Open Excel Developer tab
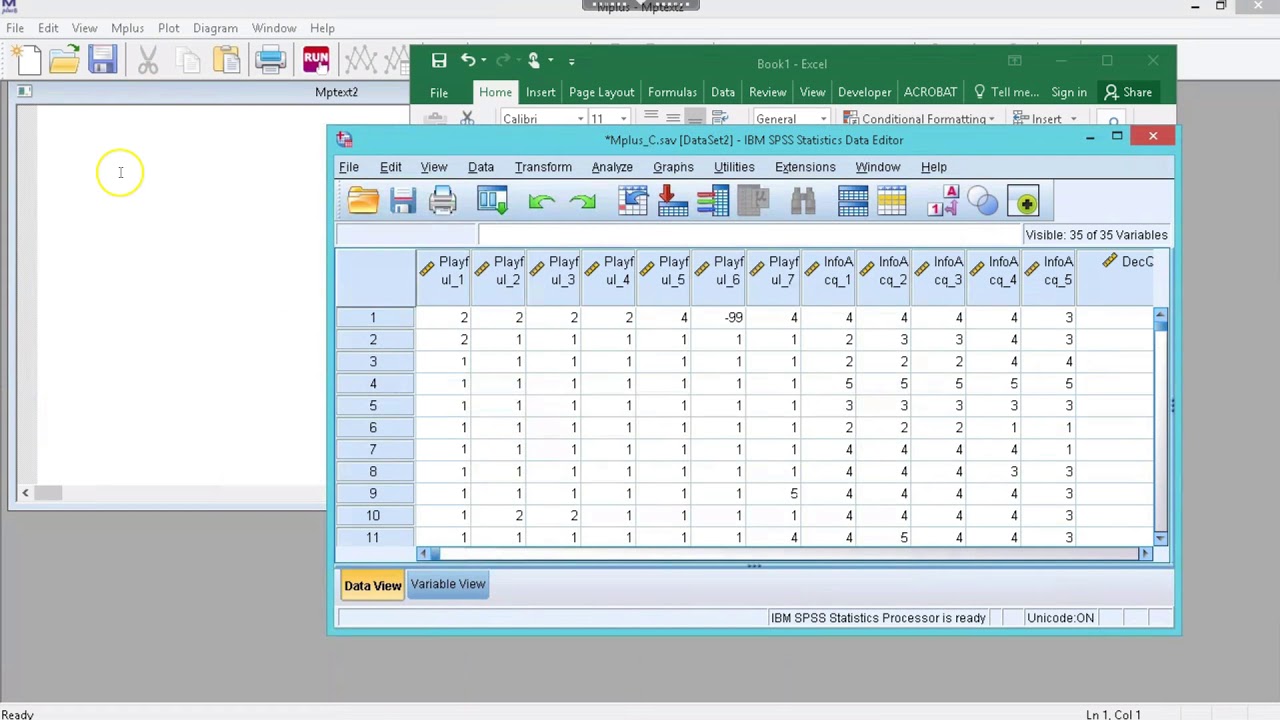The width and height of the screenshot is (1280, 720). tap(864, 92)
